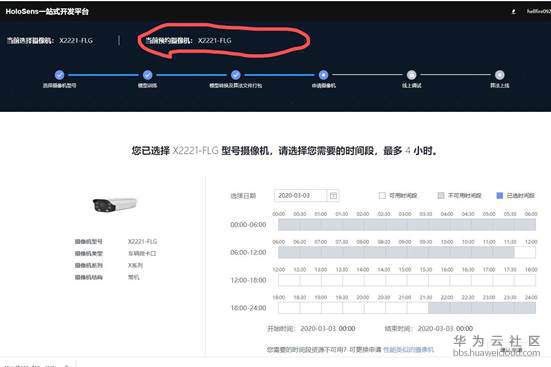This screenshot has height=367, width=551.
Task: Click the 选择摄像机型号 completed step icon
Action: tap(59, 75)
